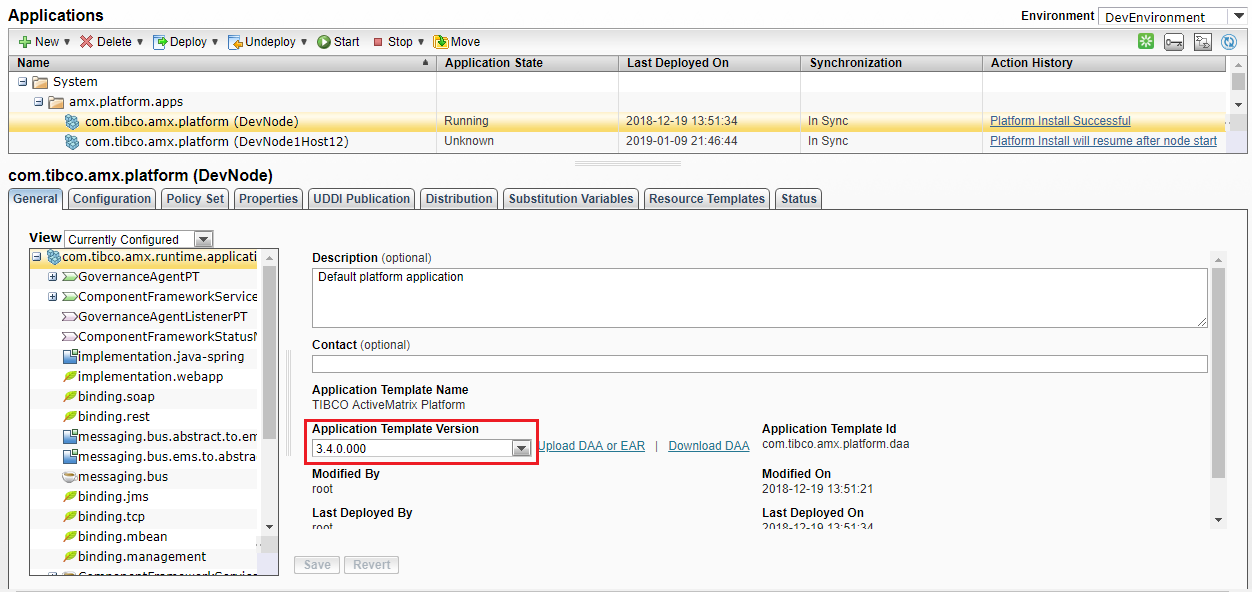Click the leaf icon beside binding.soap
1252x592 pixels.
coord(70,397)
